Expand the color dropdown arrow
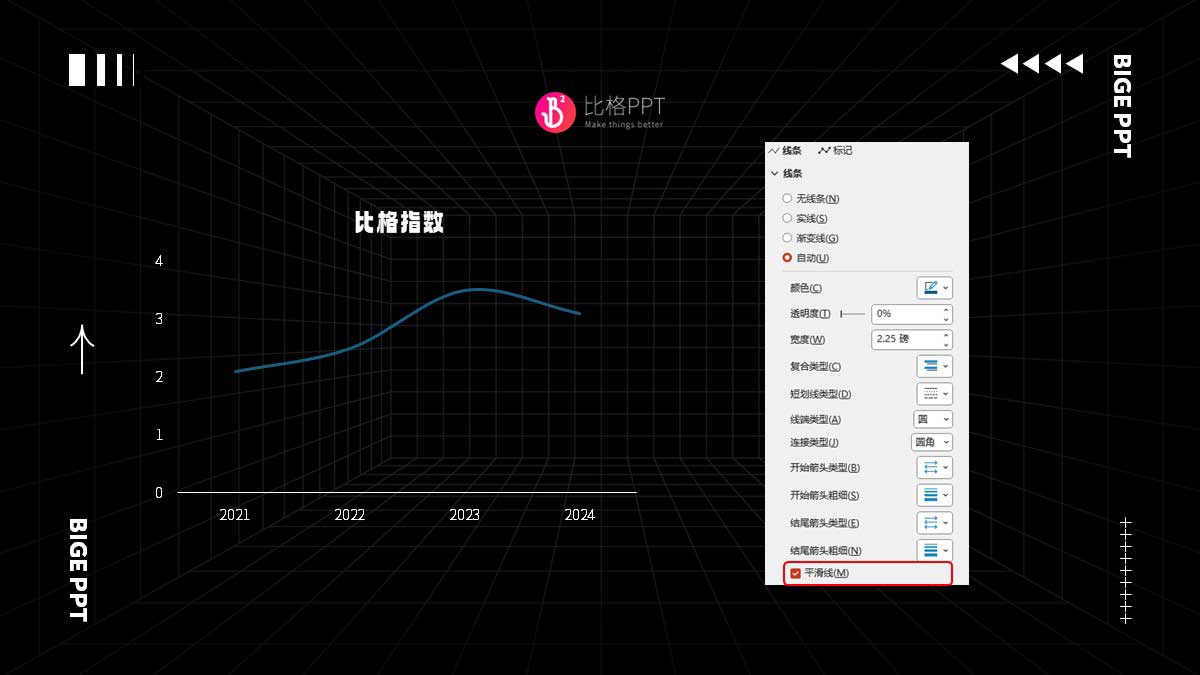The image size is (1200, 675). tap(946, 288)
